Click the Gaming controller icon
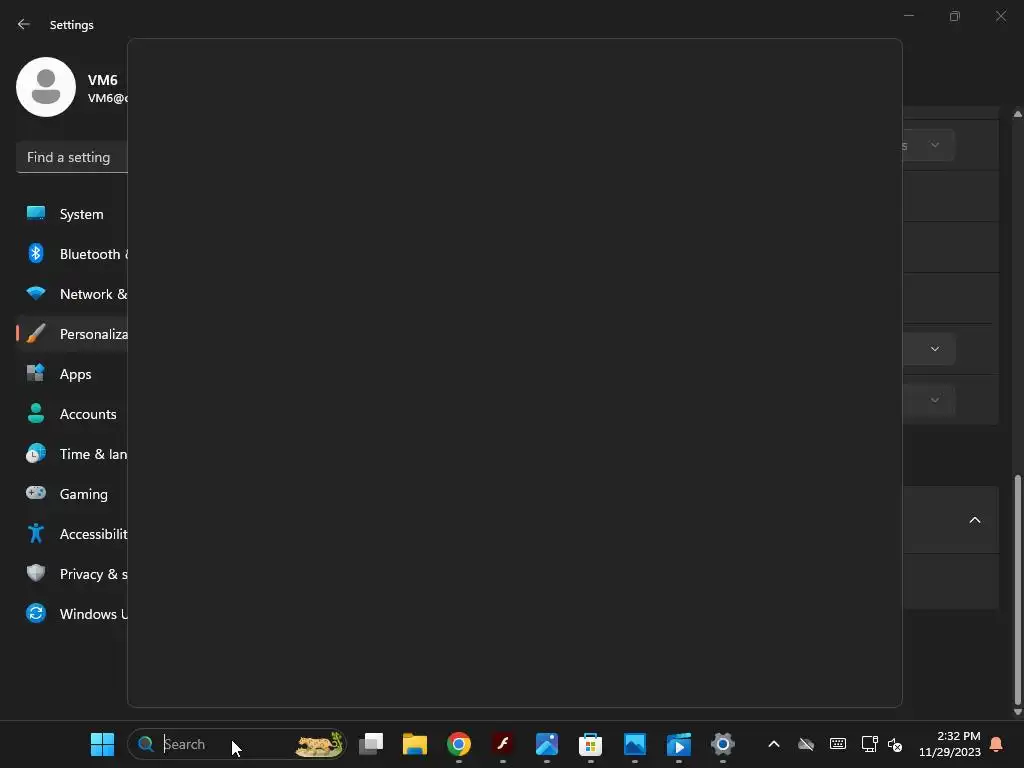The width and height of the screenshot is (1024, 768). click(36, 493)
